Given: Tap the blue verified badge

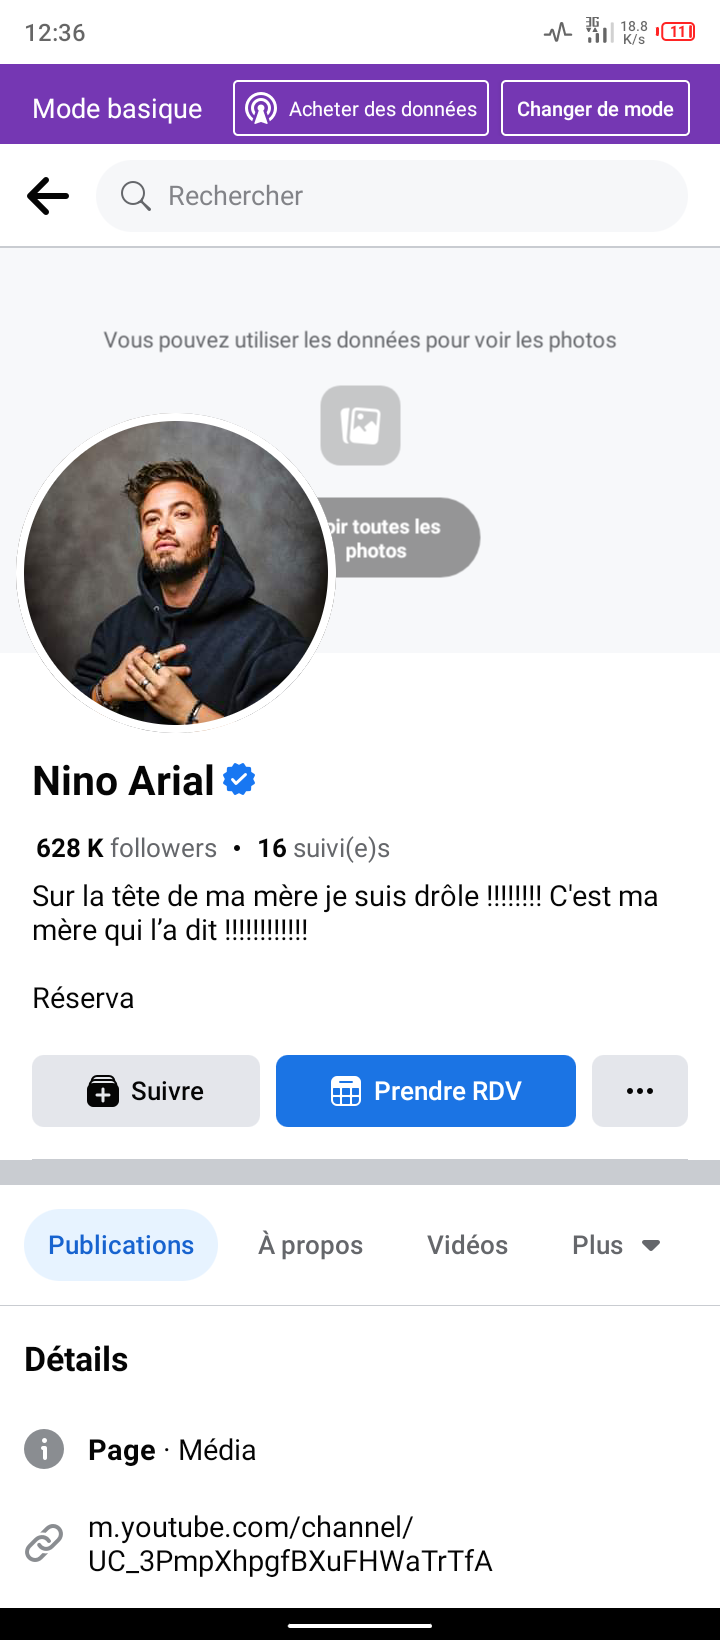Looking at the screenshot, I should point(239,779).
